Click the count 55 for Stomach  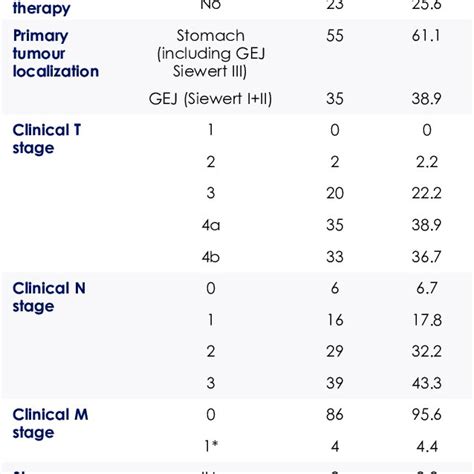335,36
